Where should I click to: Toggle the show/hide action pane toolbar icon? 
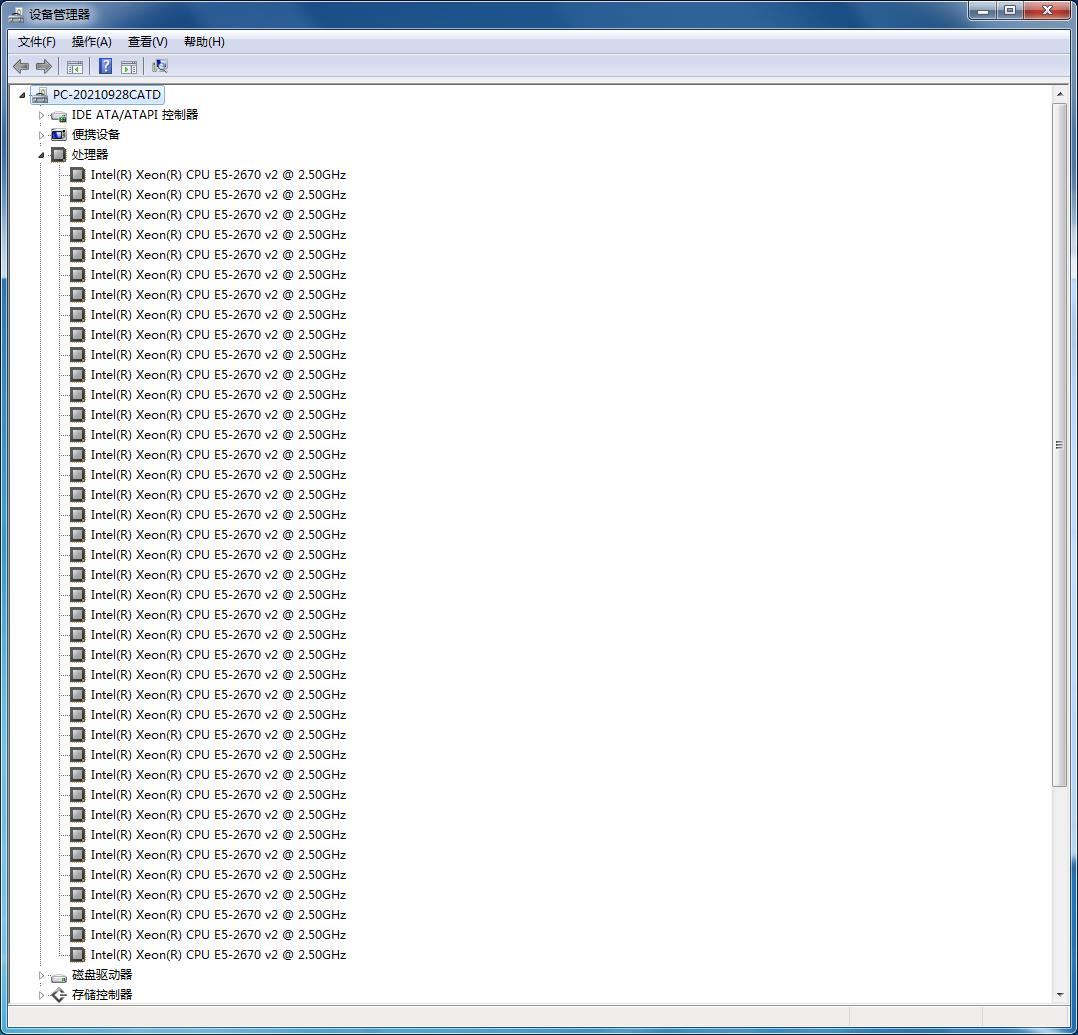(129, 67)
